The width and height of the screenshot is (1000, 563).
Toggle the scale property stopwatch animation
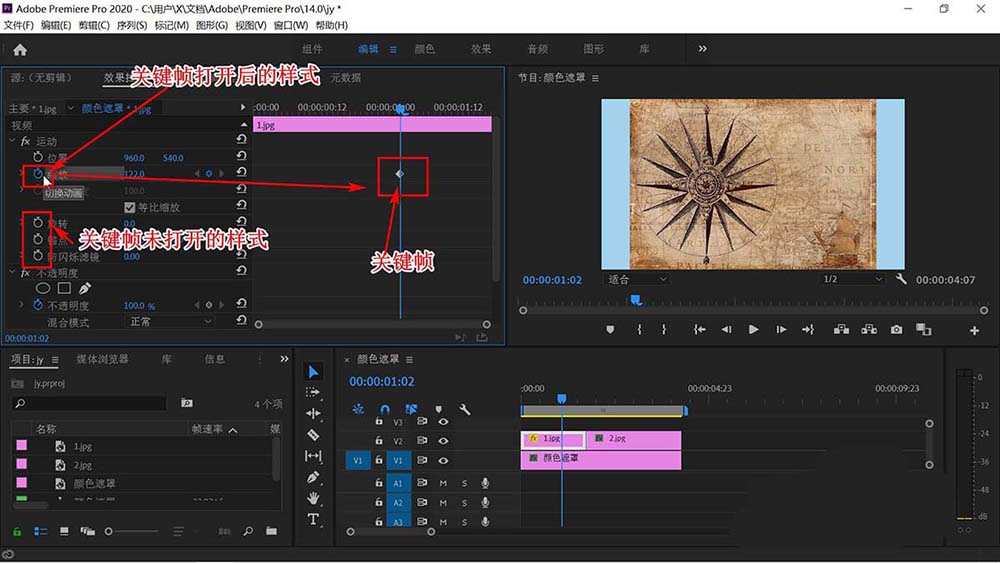pyautogui.click(x=38, y=173)
